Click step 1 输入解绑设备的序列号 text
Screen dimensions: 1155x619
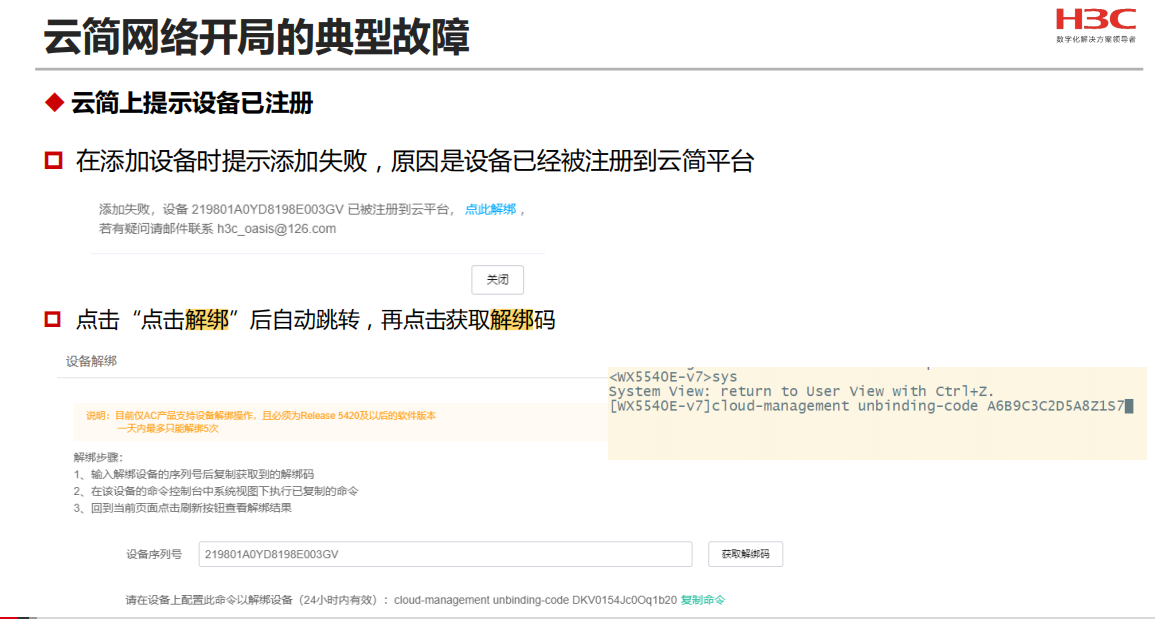(194, 474)
